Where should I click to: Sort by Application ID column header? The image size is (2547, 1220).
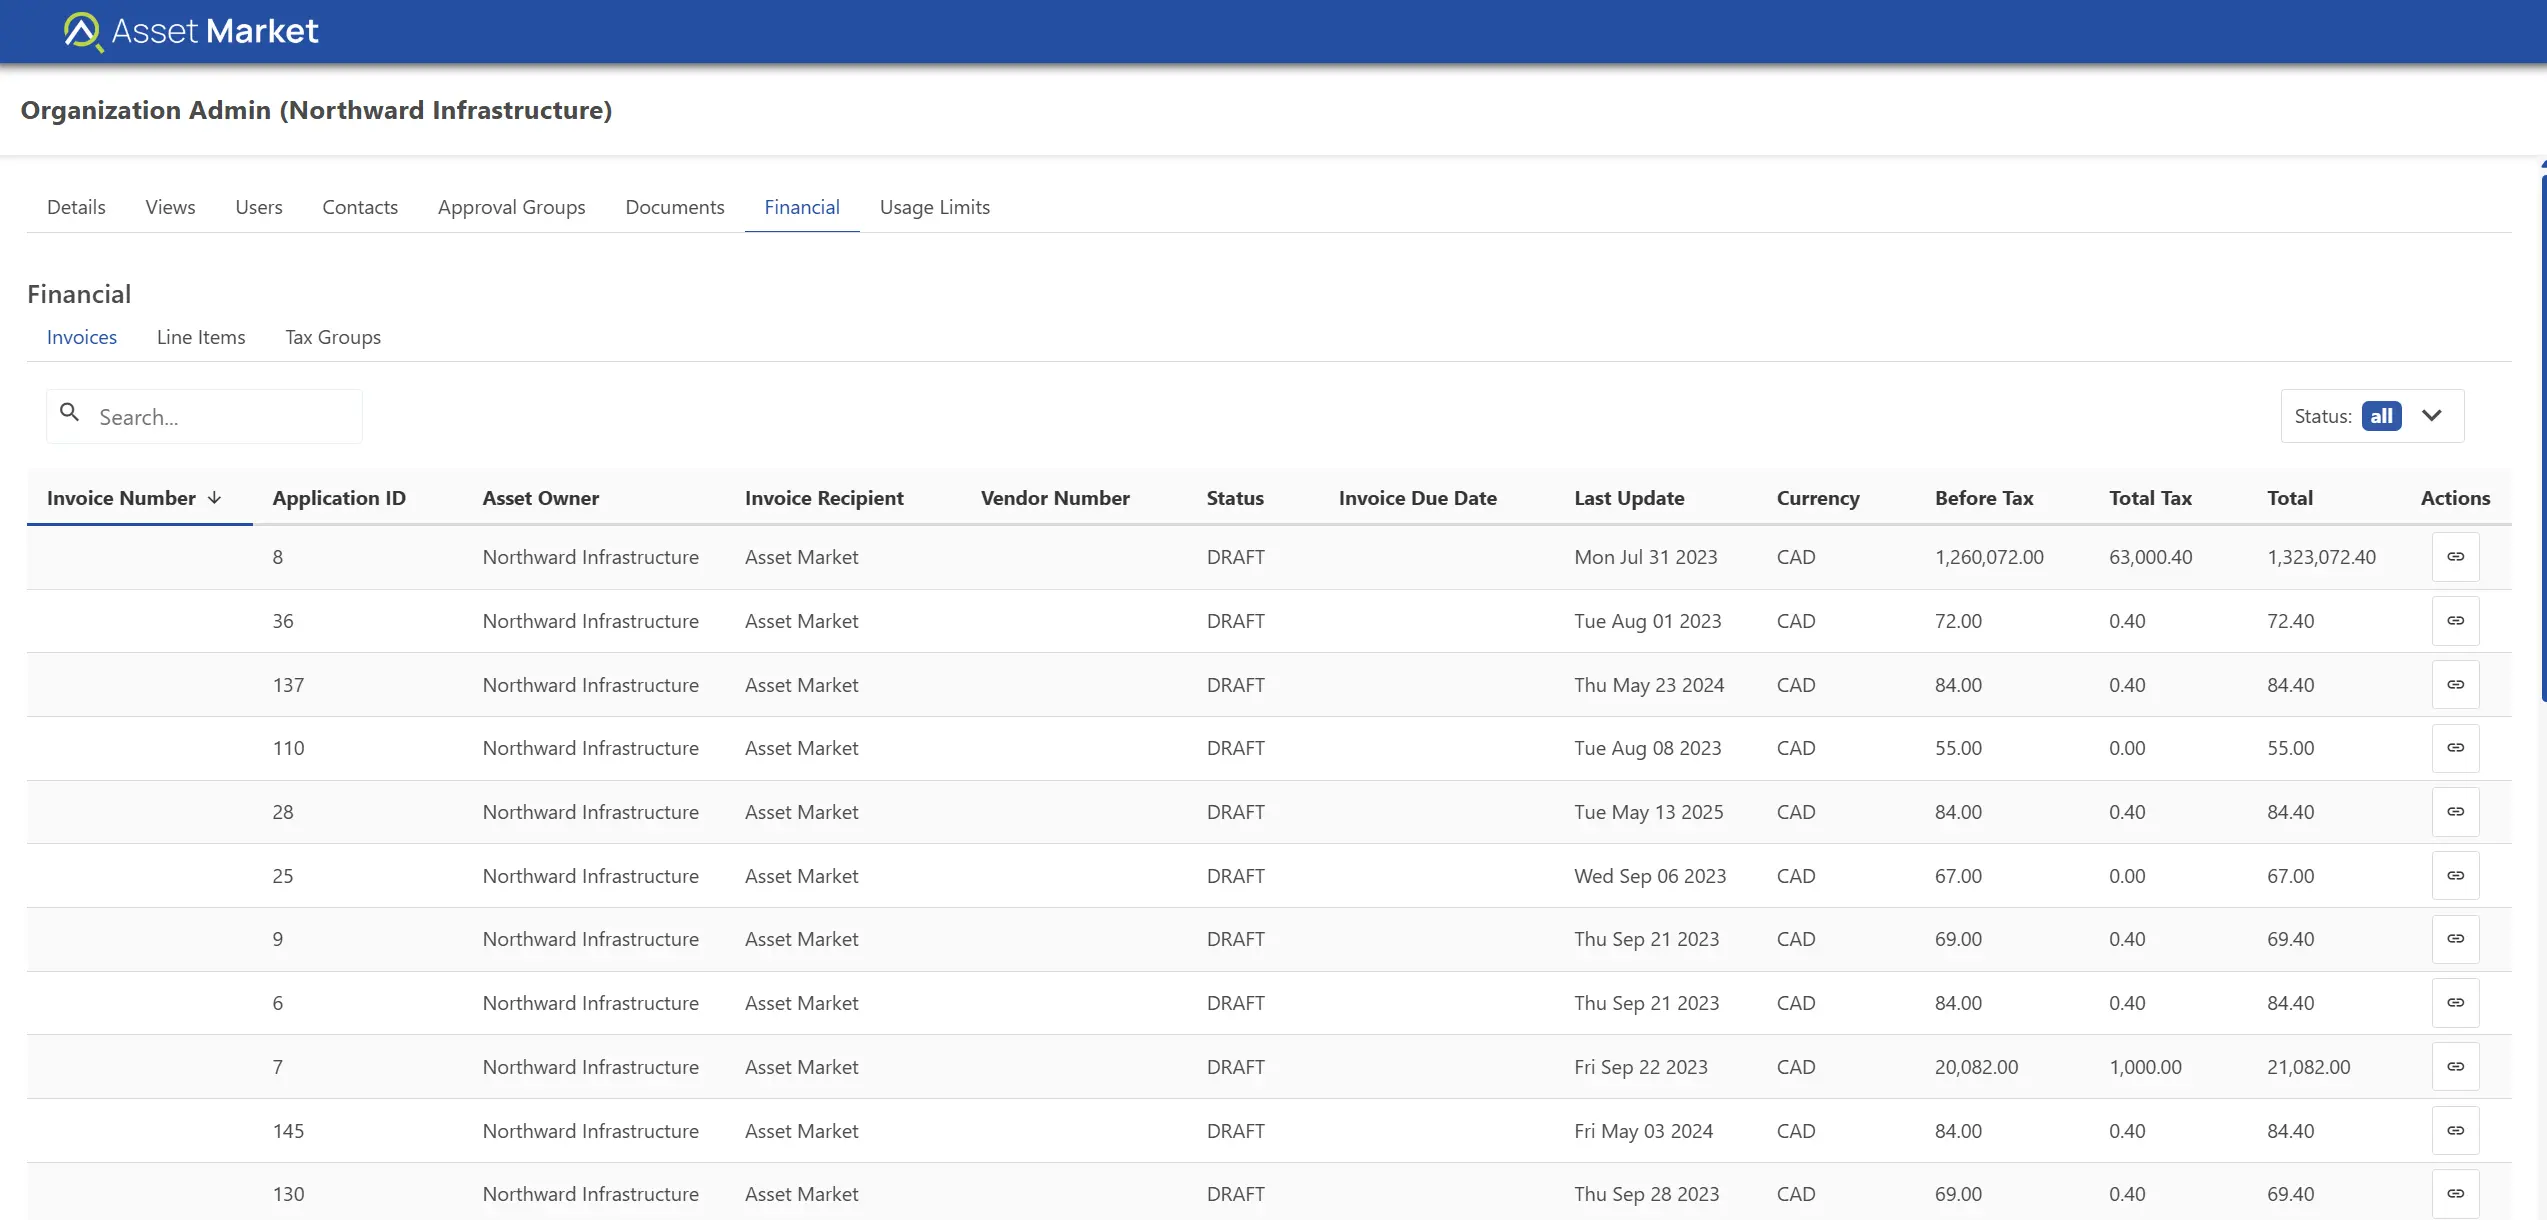[x=339, y=498]
